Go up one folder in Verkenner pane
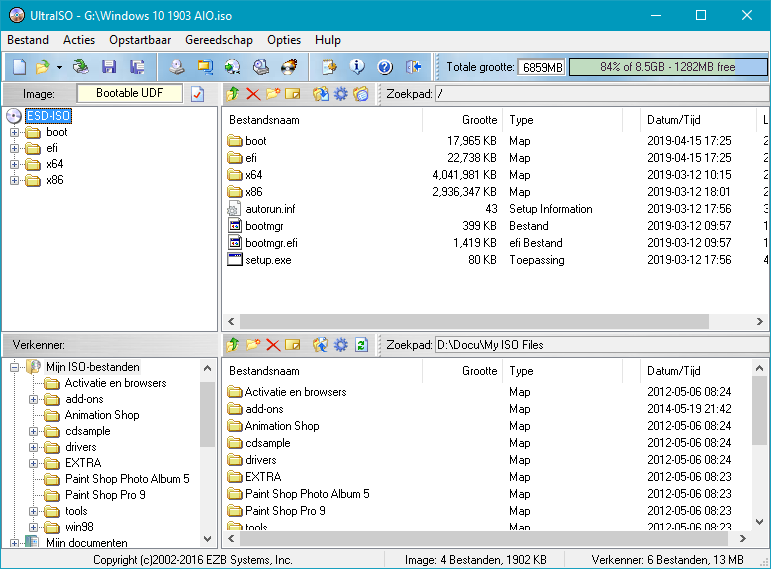771x569 pixels. point(233,345)
